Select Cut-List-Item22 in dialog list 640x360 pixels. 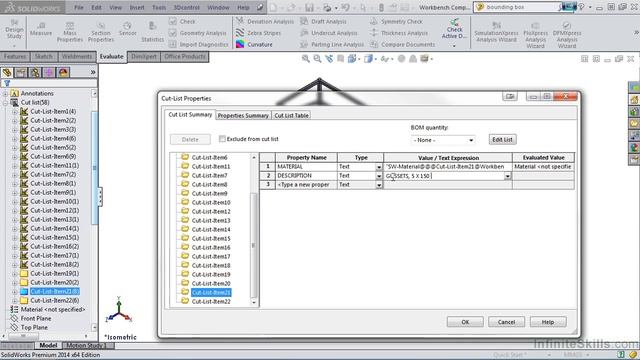(211, 302)
